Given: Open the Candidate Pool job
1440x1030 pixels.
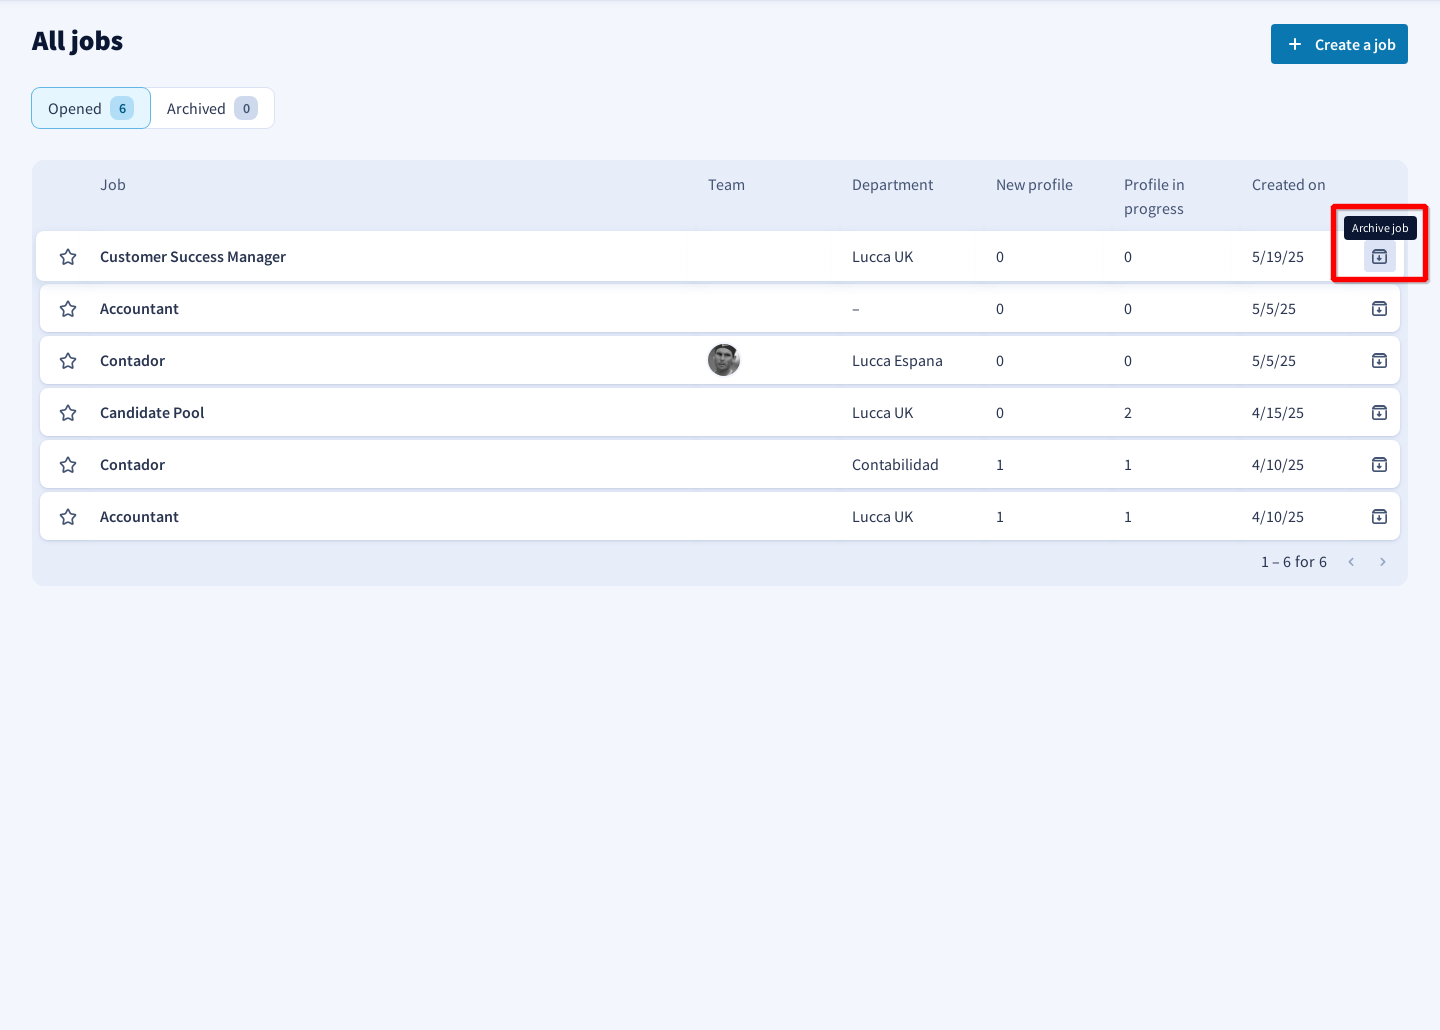Looking at the screenshot, I should click(x=152, y=413).
